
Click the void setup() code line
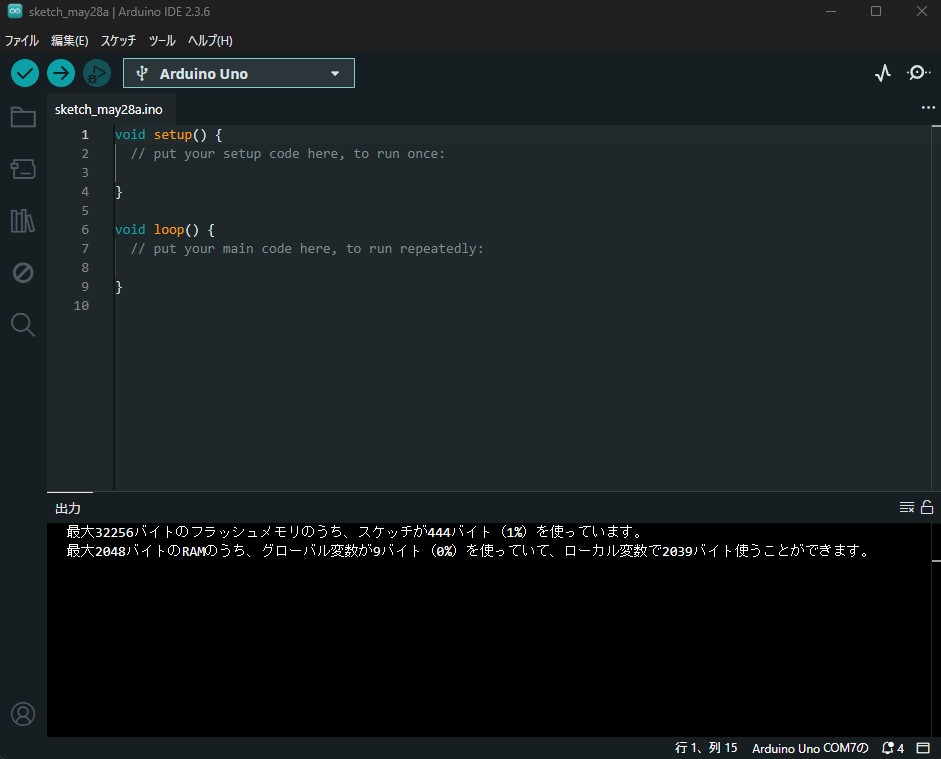(x=169, y=134)
